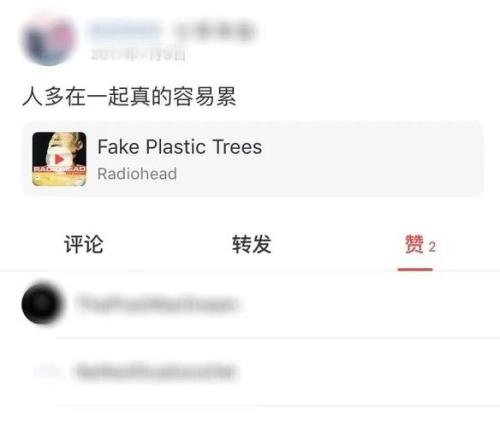
Task: Tap the post text 人多在一起真的容易累
Action: pyautogui.click(x=129, y=97)
